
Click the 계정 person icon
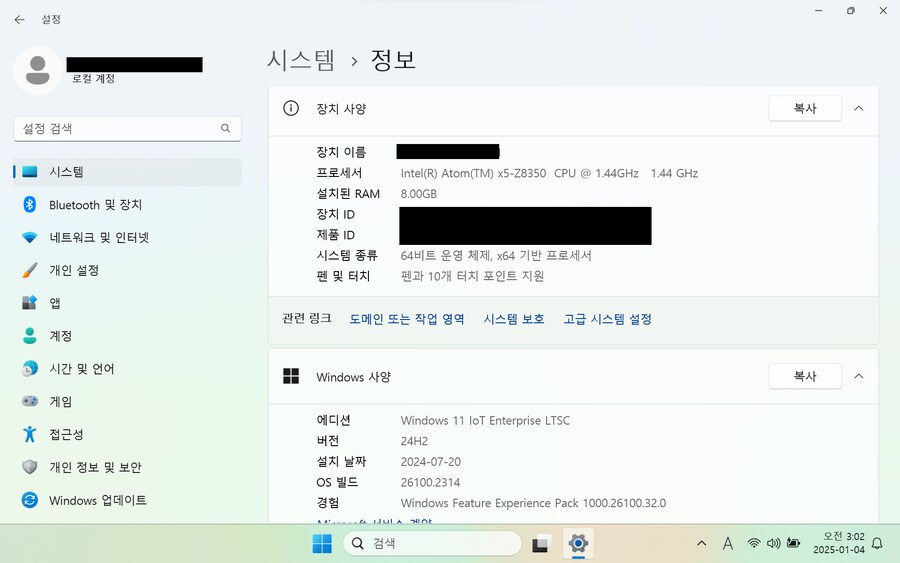[x=30, y=336]
